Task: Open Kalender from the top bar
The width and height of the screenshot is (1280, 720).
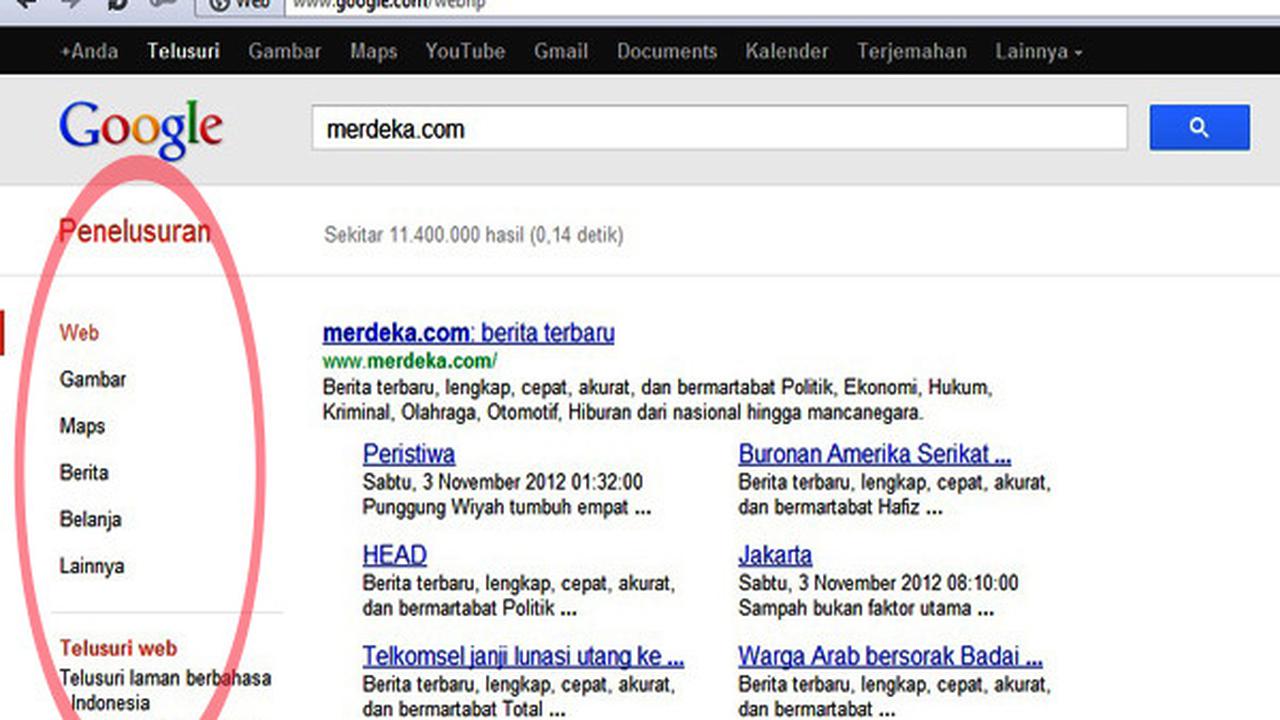Action: 786,52
